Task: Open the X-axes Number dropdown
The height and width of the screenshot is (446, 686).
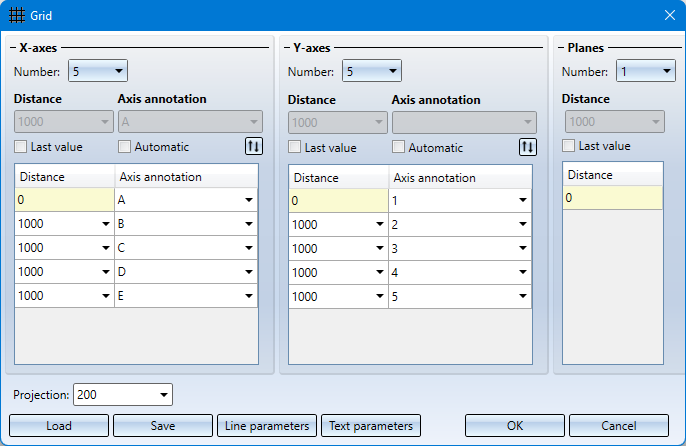Action: point(98,71)
